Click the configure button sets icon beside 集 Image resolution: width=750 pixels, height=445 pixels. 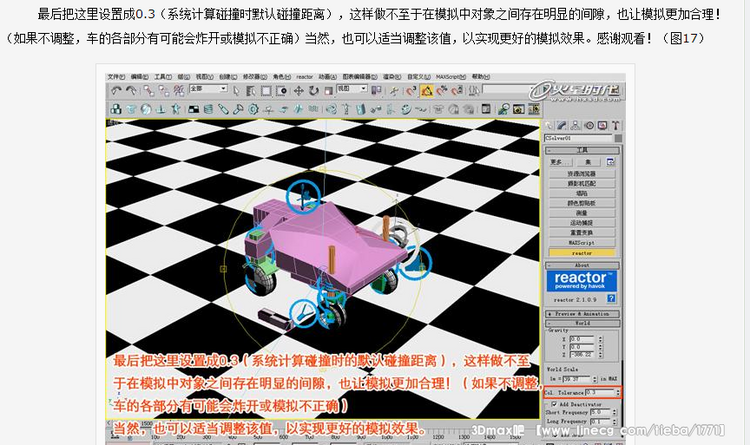[610, 162]
